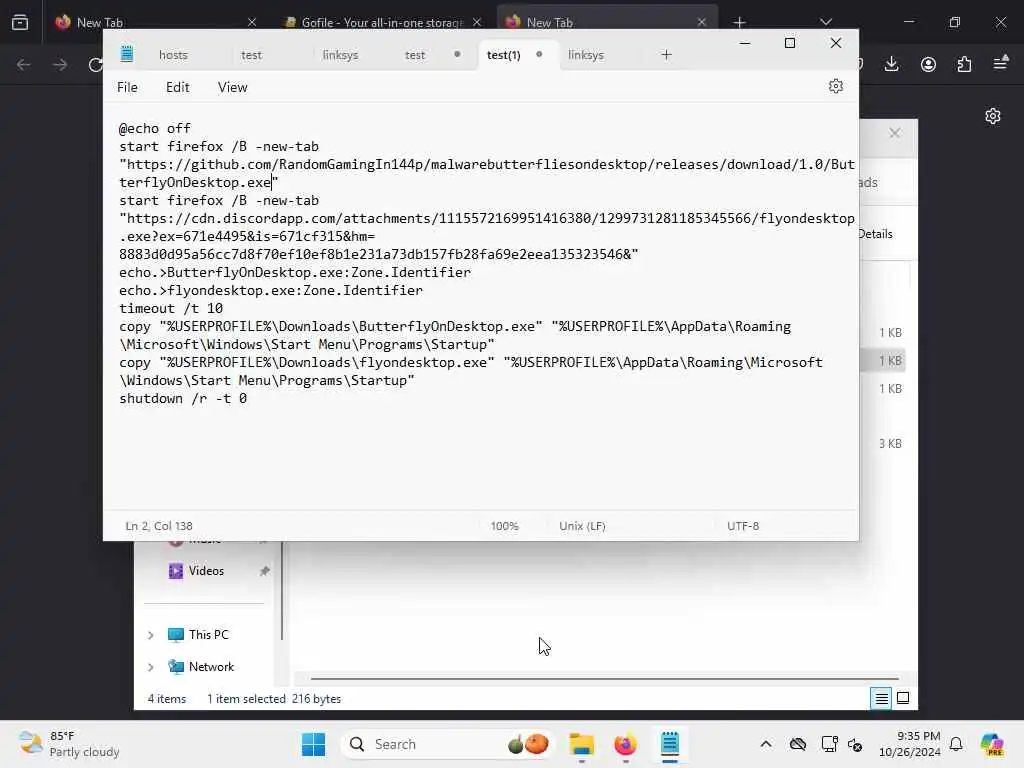Viewport: 1024px width, 768px height.
Task: Open Notepad from the taskbar
Action: 669,744
